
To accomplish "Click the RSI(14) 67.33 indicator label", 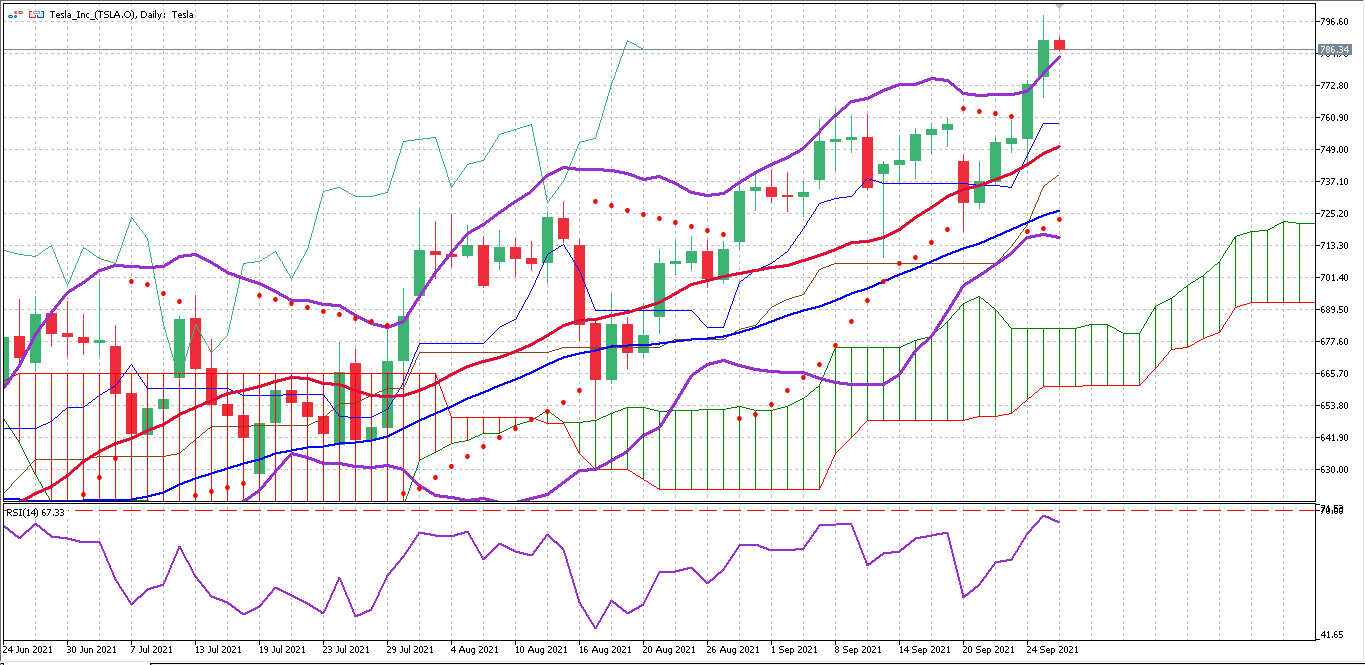I will tap(36, 512).
